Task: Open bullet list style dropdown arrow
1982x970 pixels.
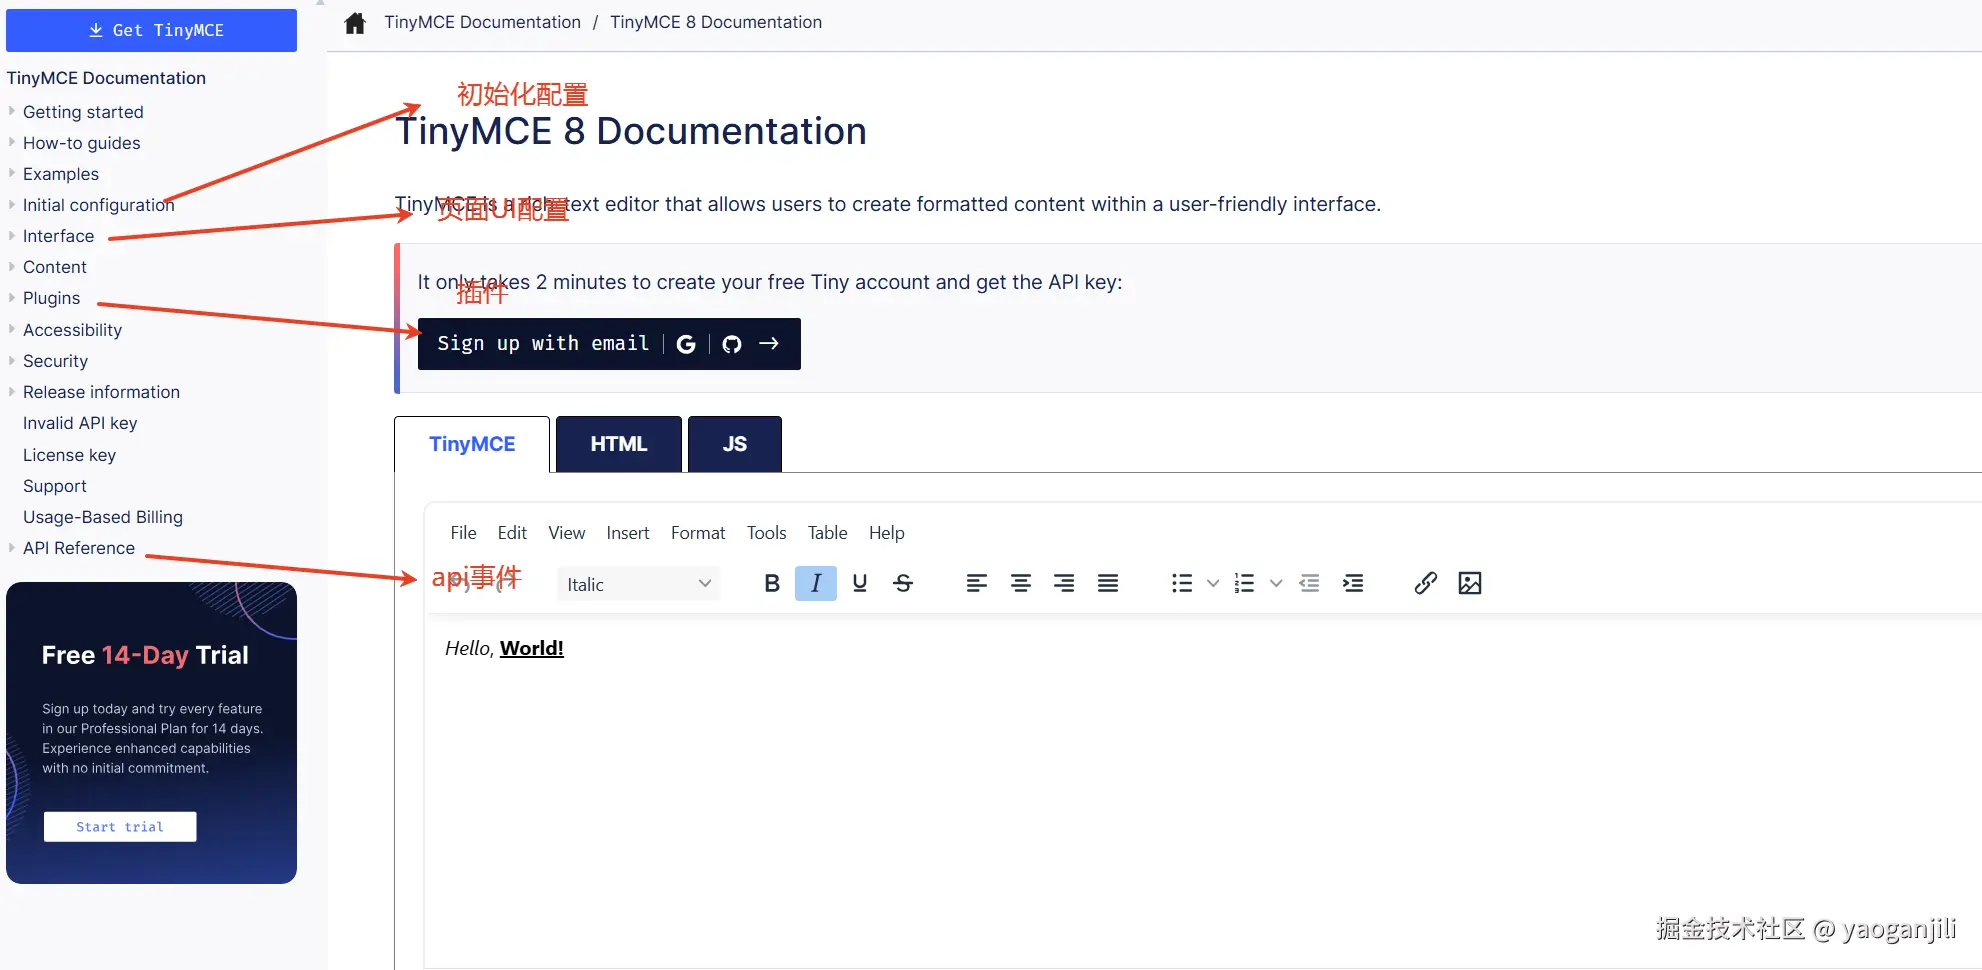Action: (1213, 583)
